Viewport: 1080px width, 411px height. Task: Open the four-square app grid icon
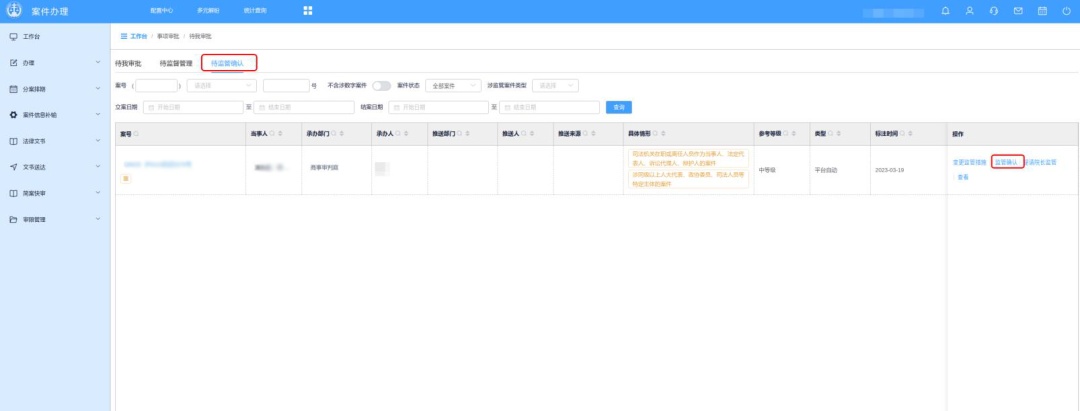[308, 11]
